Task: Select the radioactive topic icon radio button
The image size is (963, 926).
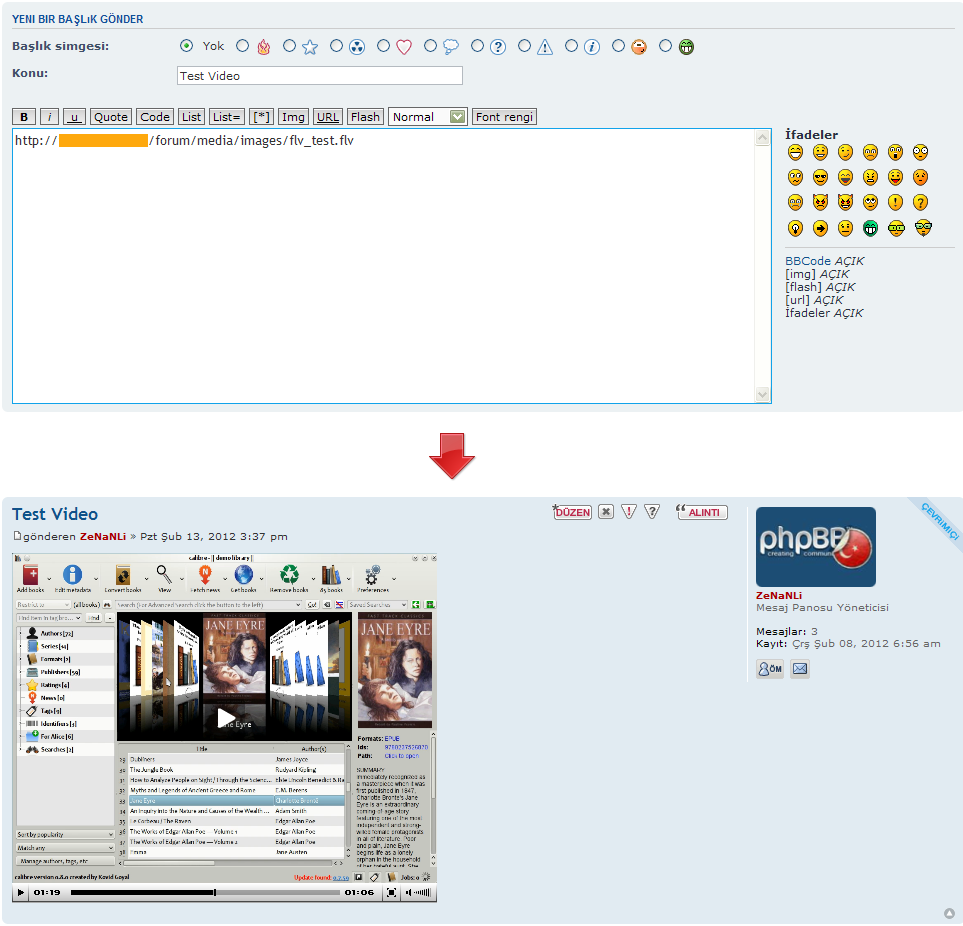Action: pyautogui.click(x=336, y=46)
